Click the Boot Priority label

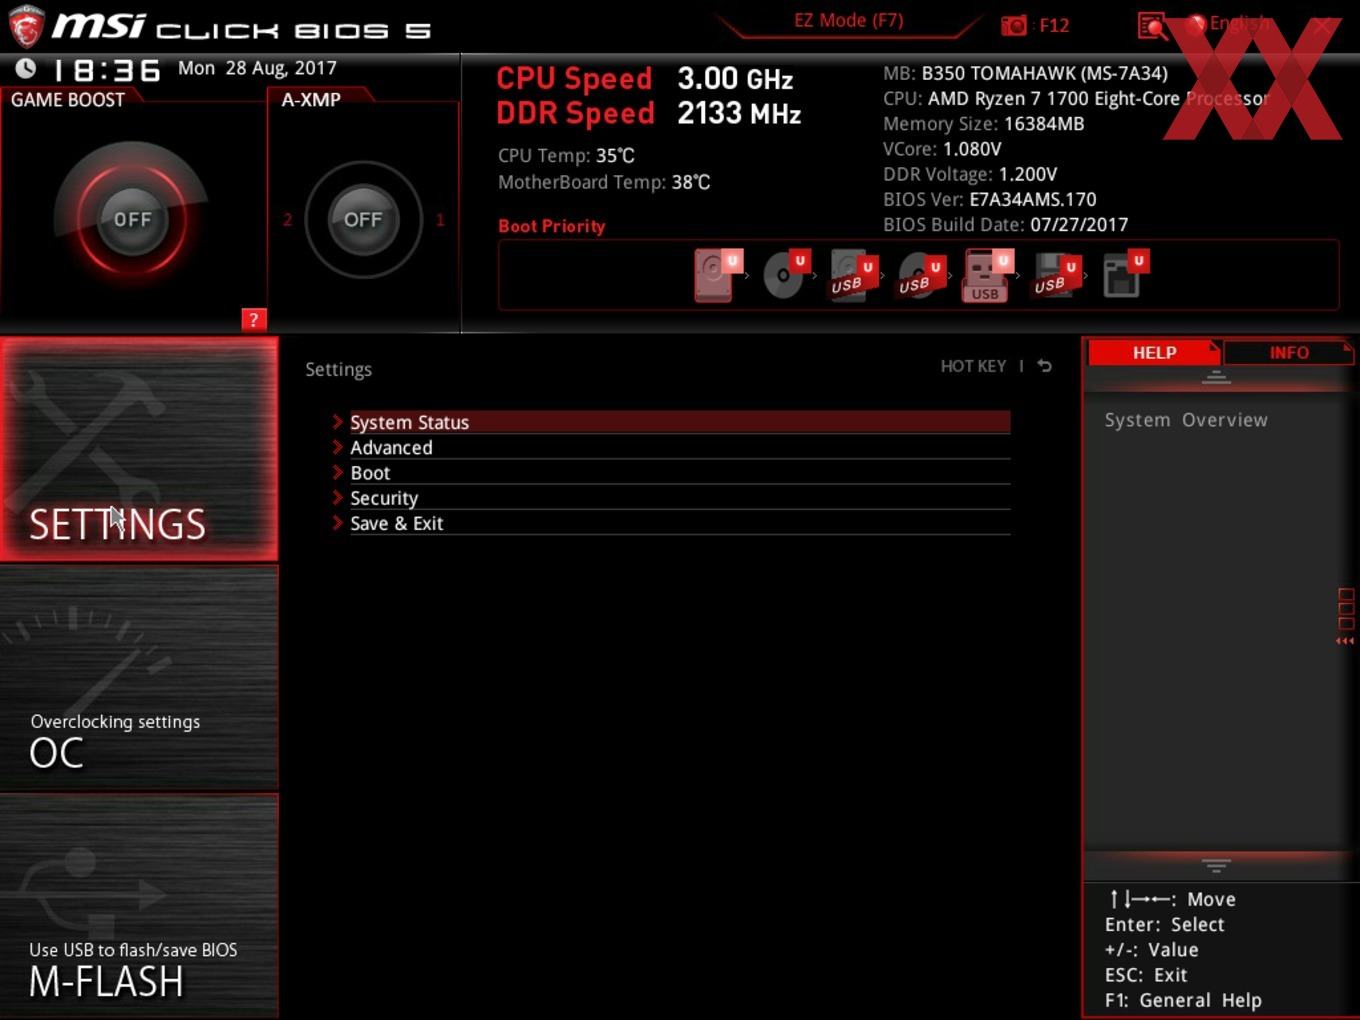point(551,226)
